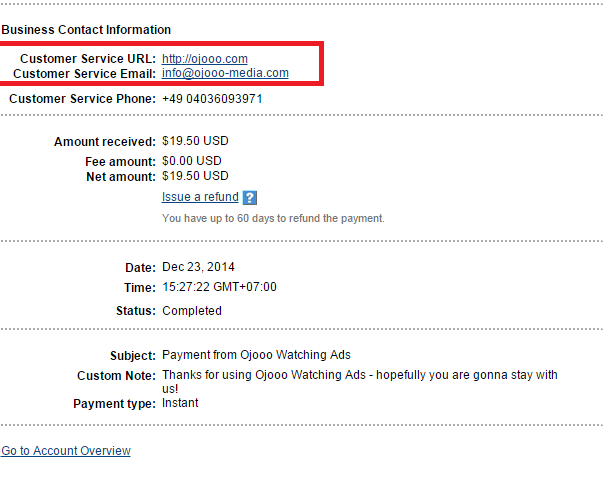This screenshot has width=609, height=503.
Task: Click the Payment type label
Action: (115, 404)
